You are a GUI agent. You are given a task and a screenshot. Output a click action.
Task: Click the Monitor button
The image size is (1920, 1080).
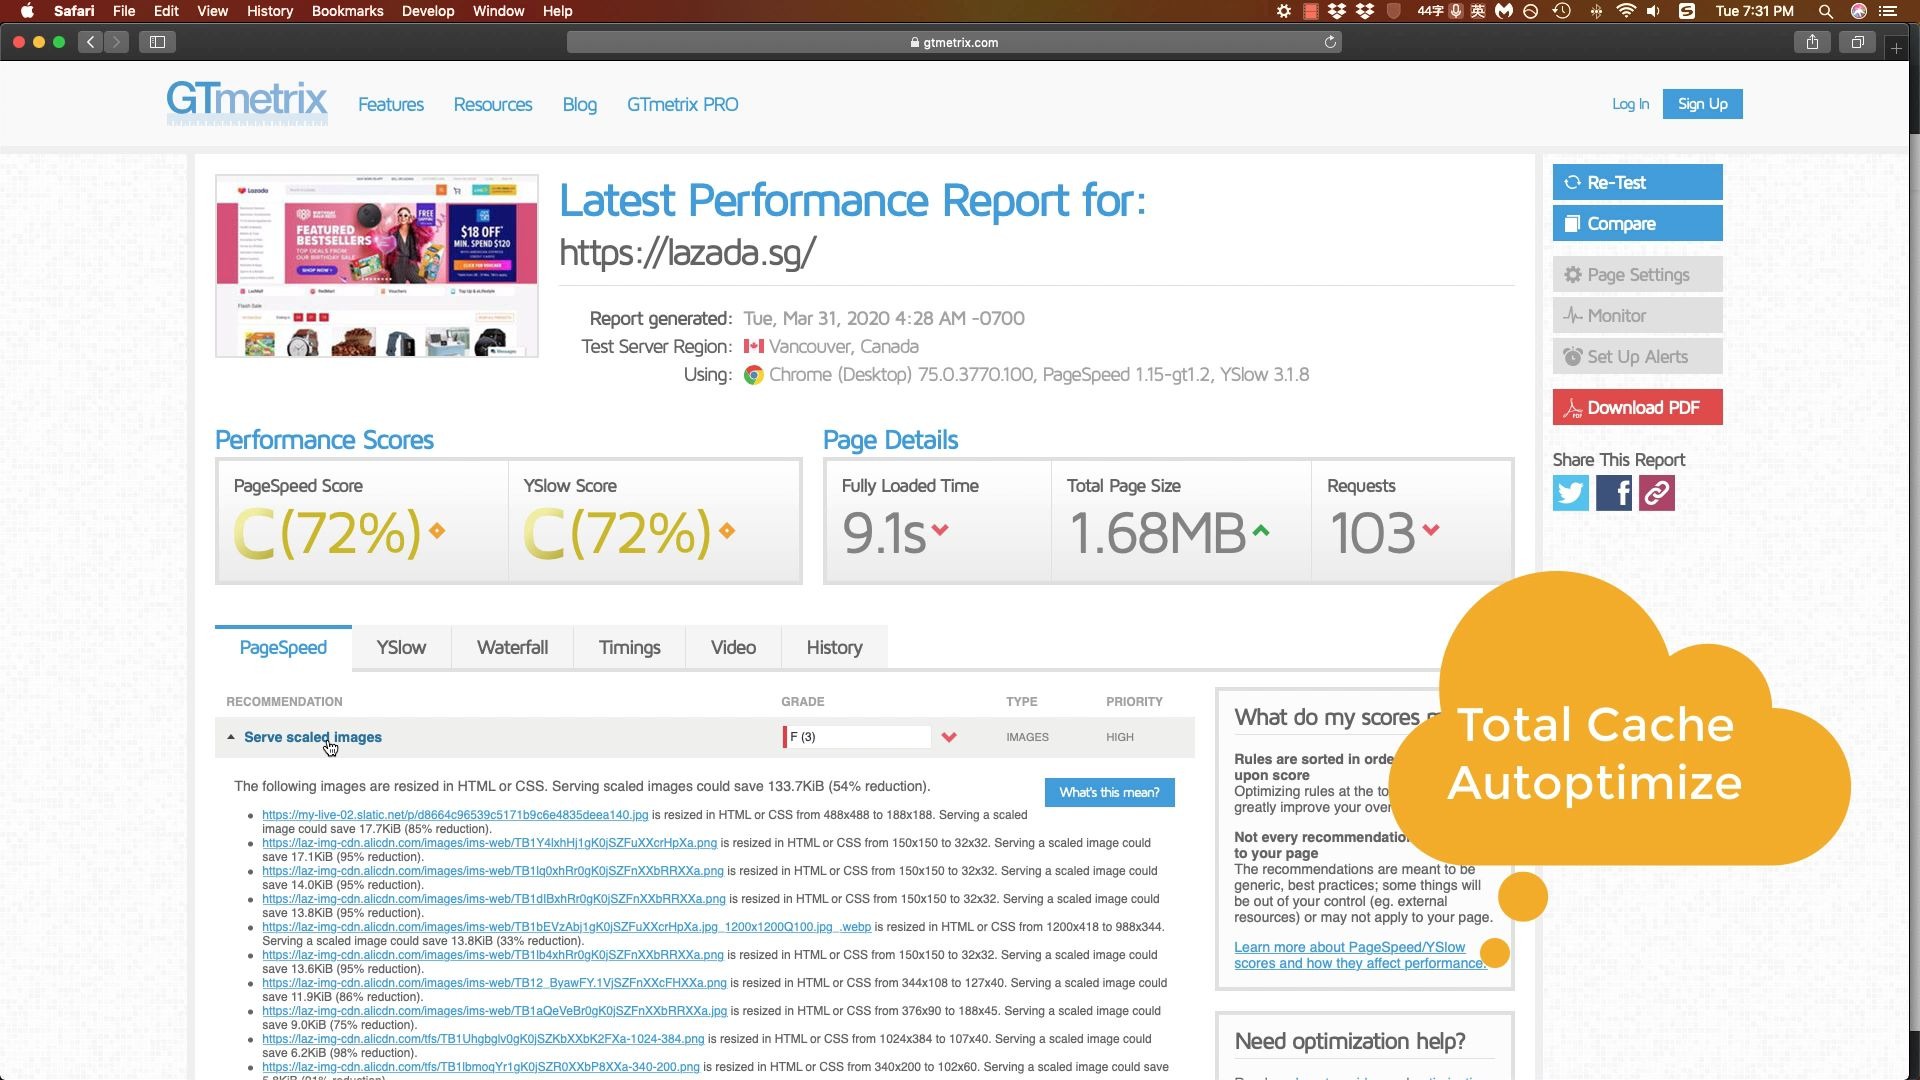[x=1637, y=315]
